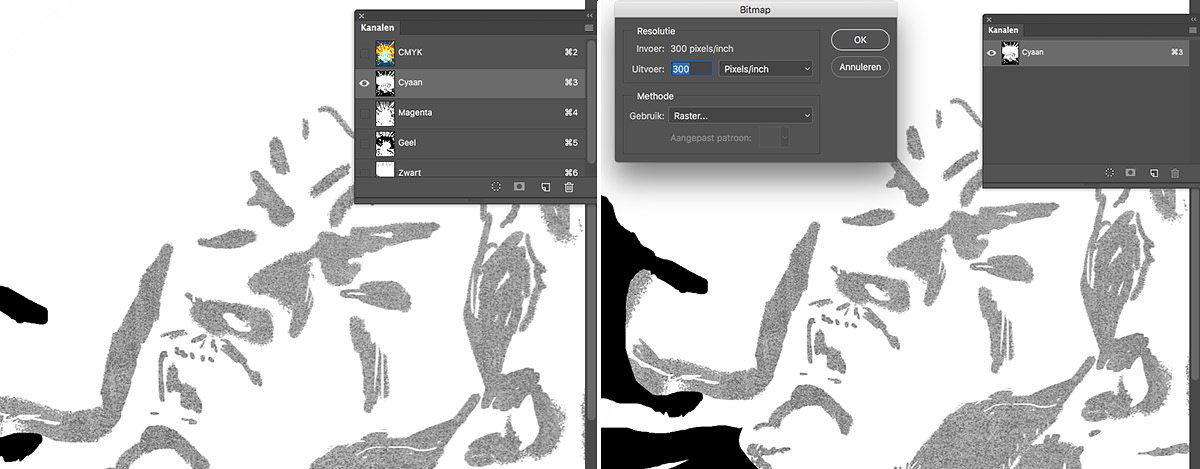1200x469 pixels.
Task: Click the Uitvoer resolution field
Action: click(x=691, y=68)
